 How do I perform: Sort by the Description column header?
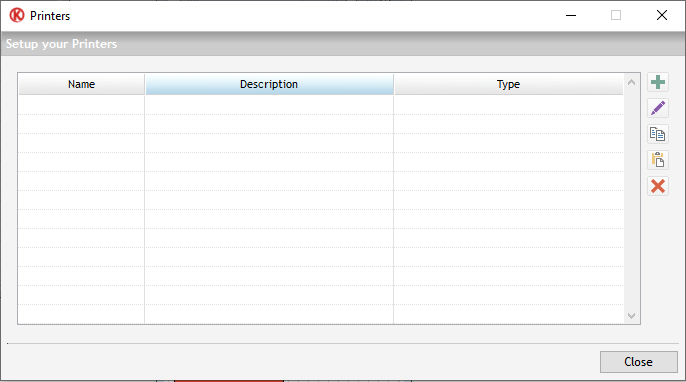click(269, 84)
